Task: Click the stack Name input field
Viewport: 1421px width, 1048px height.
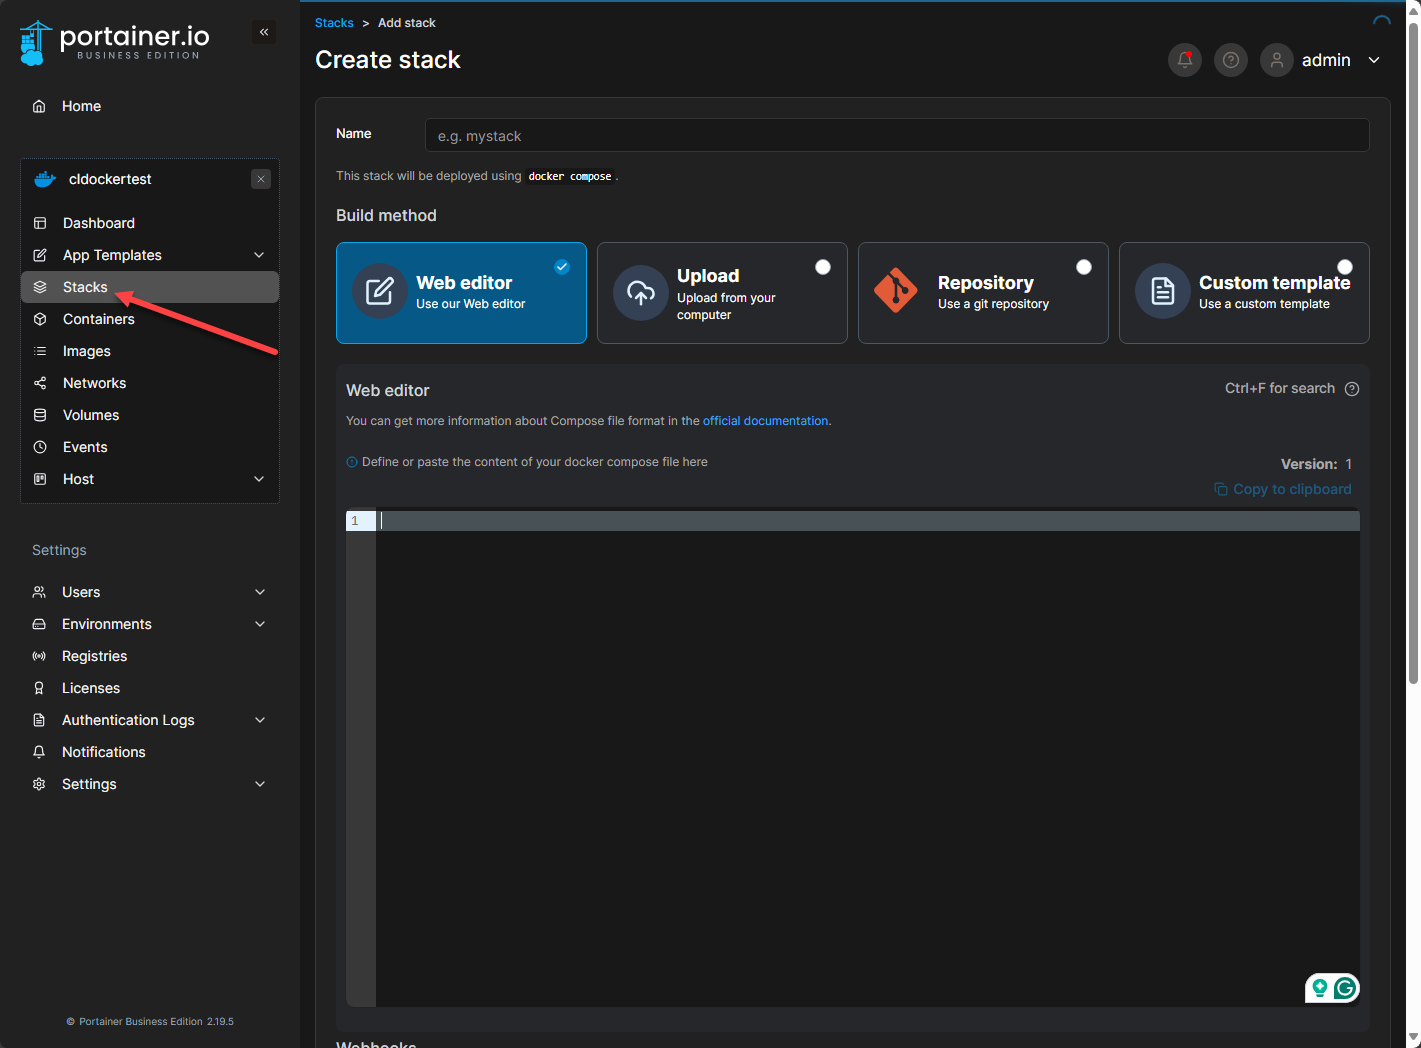Action: point(896,136)
